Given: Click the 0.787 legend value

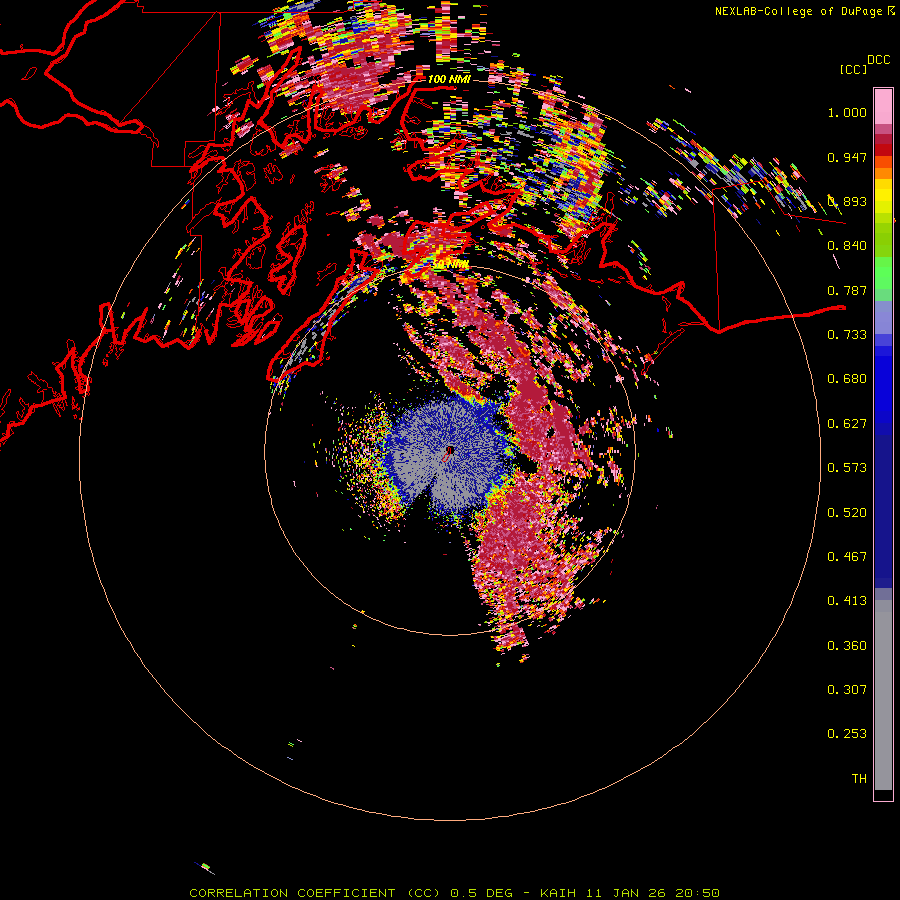Looking at the screenshot, I should point(847,290).
